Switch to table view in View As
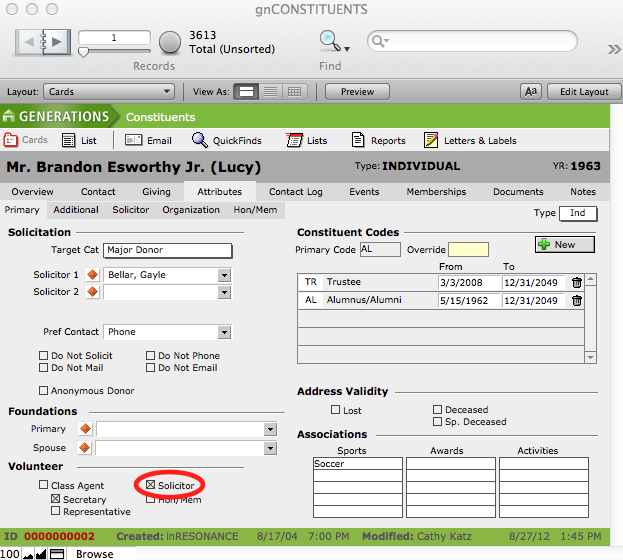623x560 pixels. click(294, 92)
